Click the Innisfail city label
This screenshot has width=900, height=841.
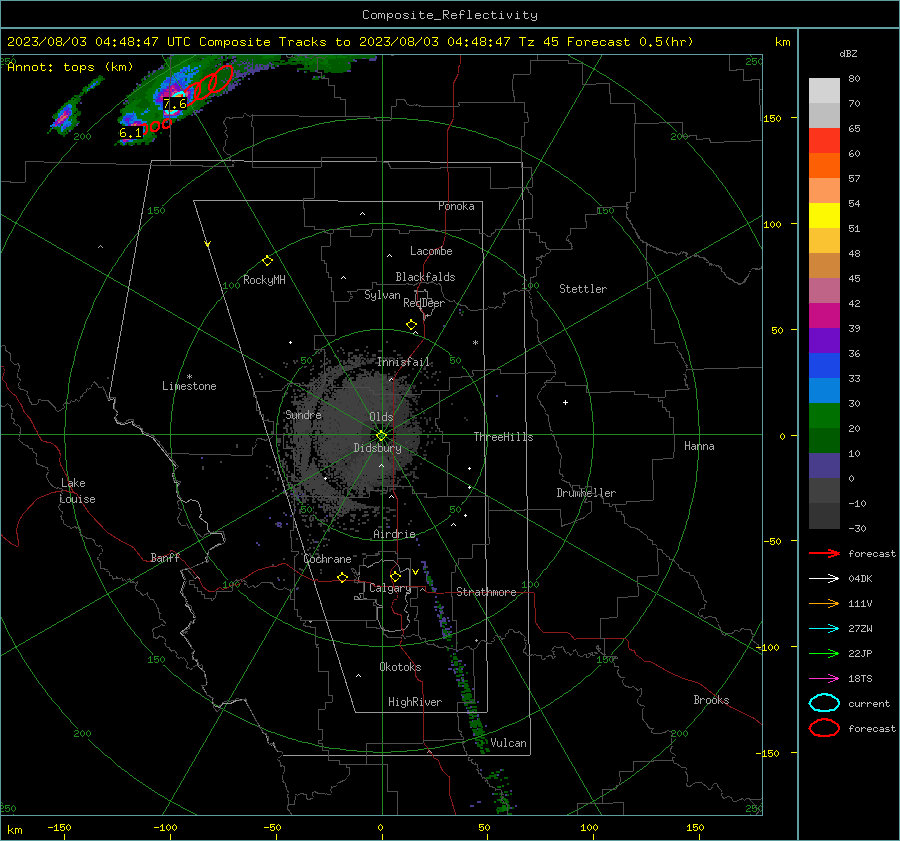click(x=403, y=362)
